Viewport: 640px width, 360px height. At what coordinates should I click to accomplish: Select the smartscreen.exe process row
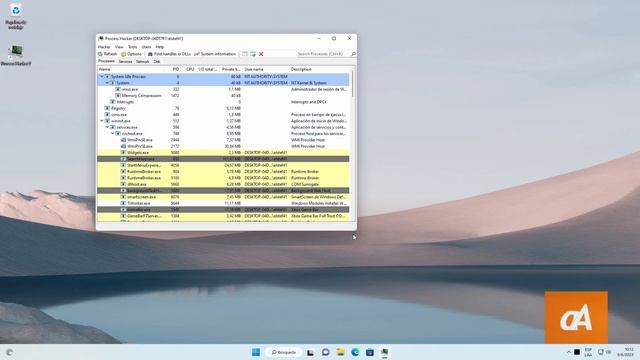(x=223, y=197)
